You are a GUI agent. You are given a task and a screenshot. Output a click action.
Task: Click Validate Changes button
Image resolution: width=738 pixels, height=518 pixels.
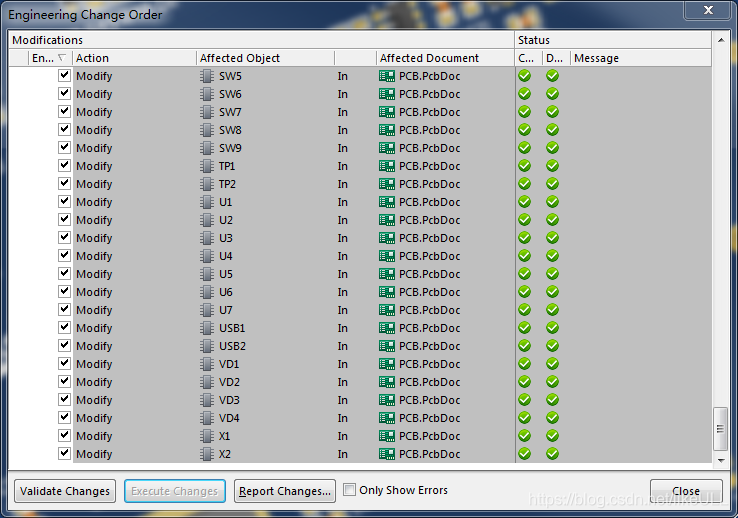65,491
